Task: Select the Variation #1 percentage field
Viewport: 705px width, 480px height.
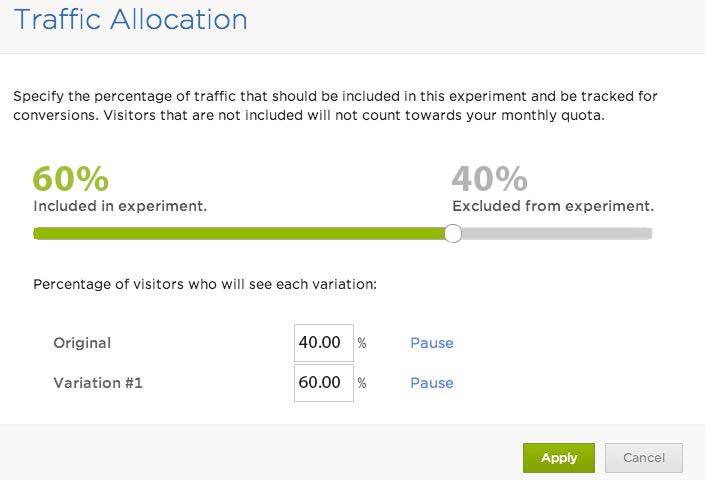Action: tap(323, 382)
